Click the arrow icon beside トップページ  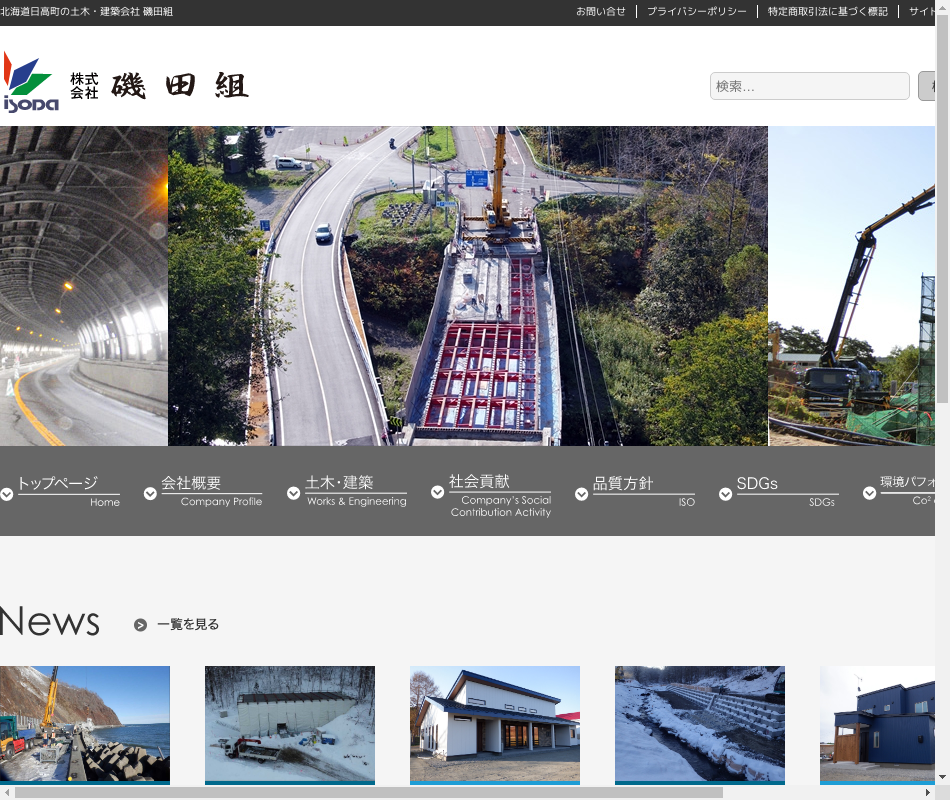click(x=7, y=494)
